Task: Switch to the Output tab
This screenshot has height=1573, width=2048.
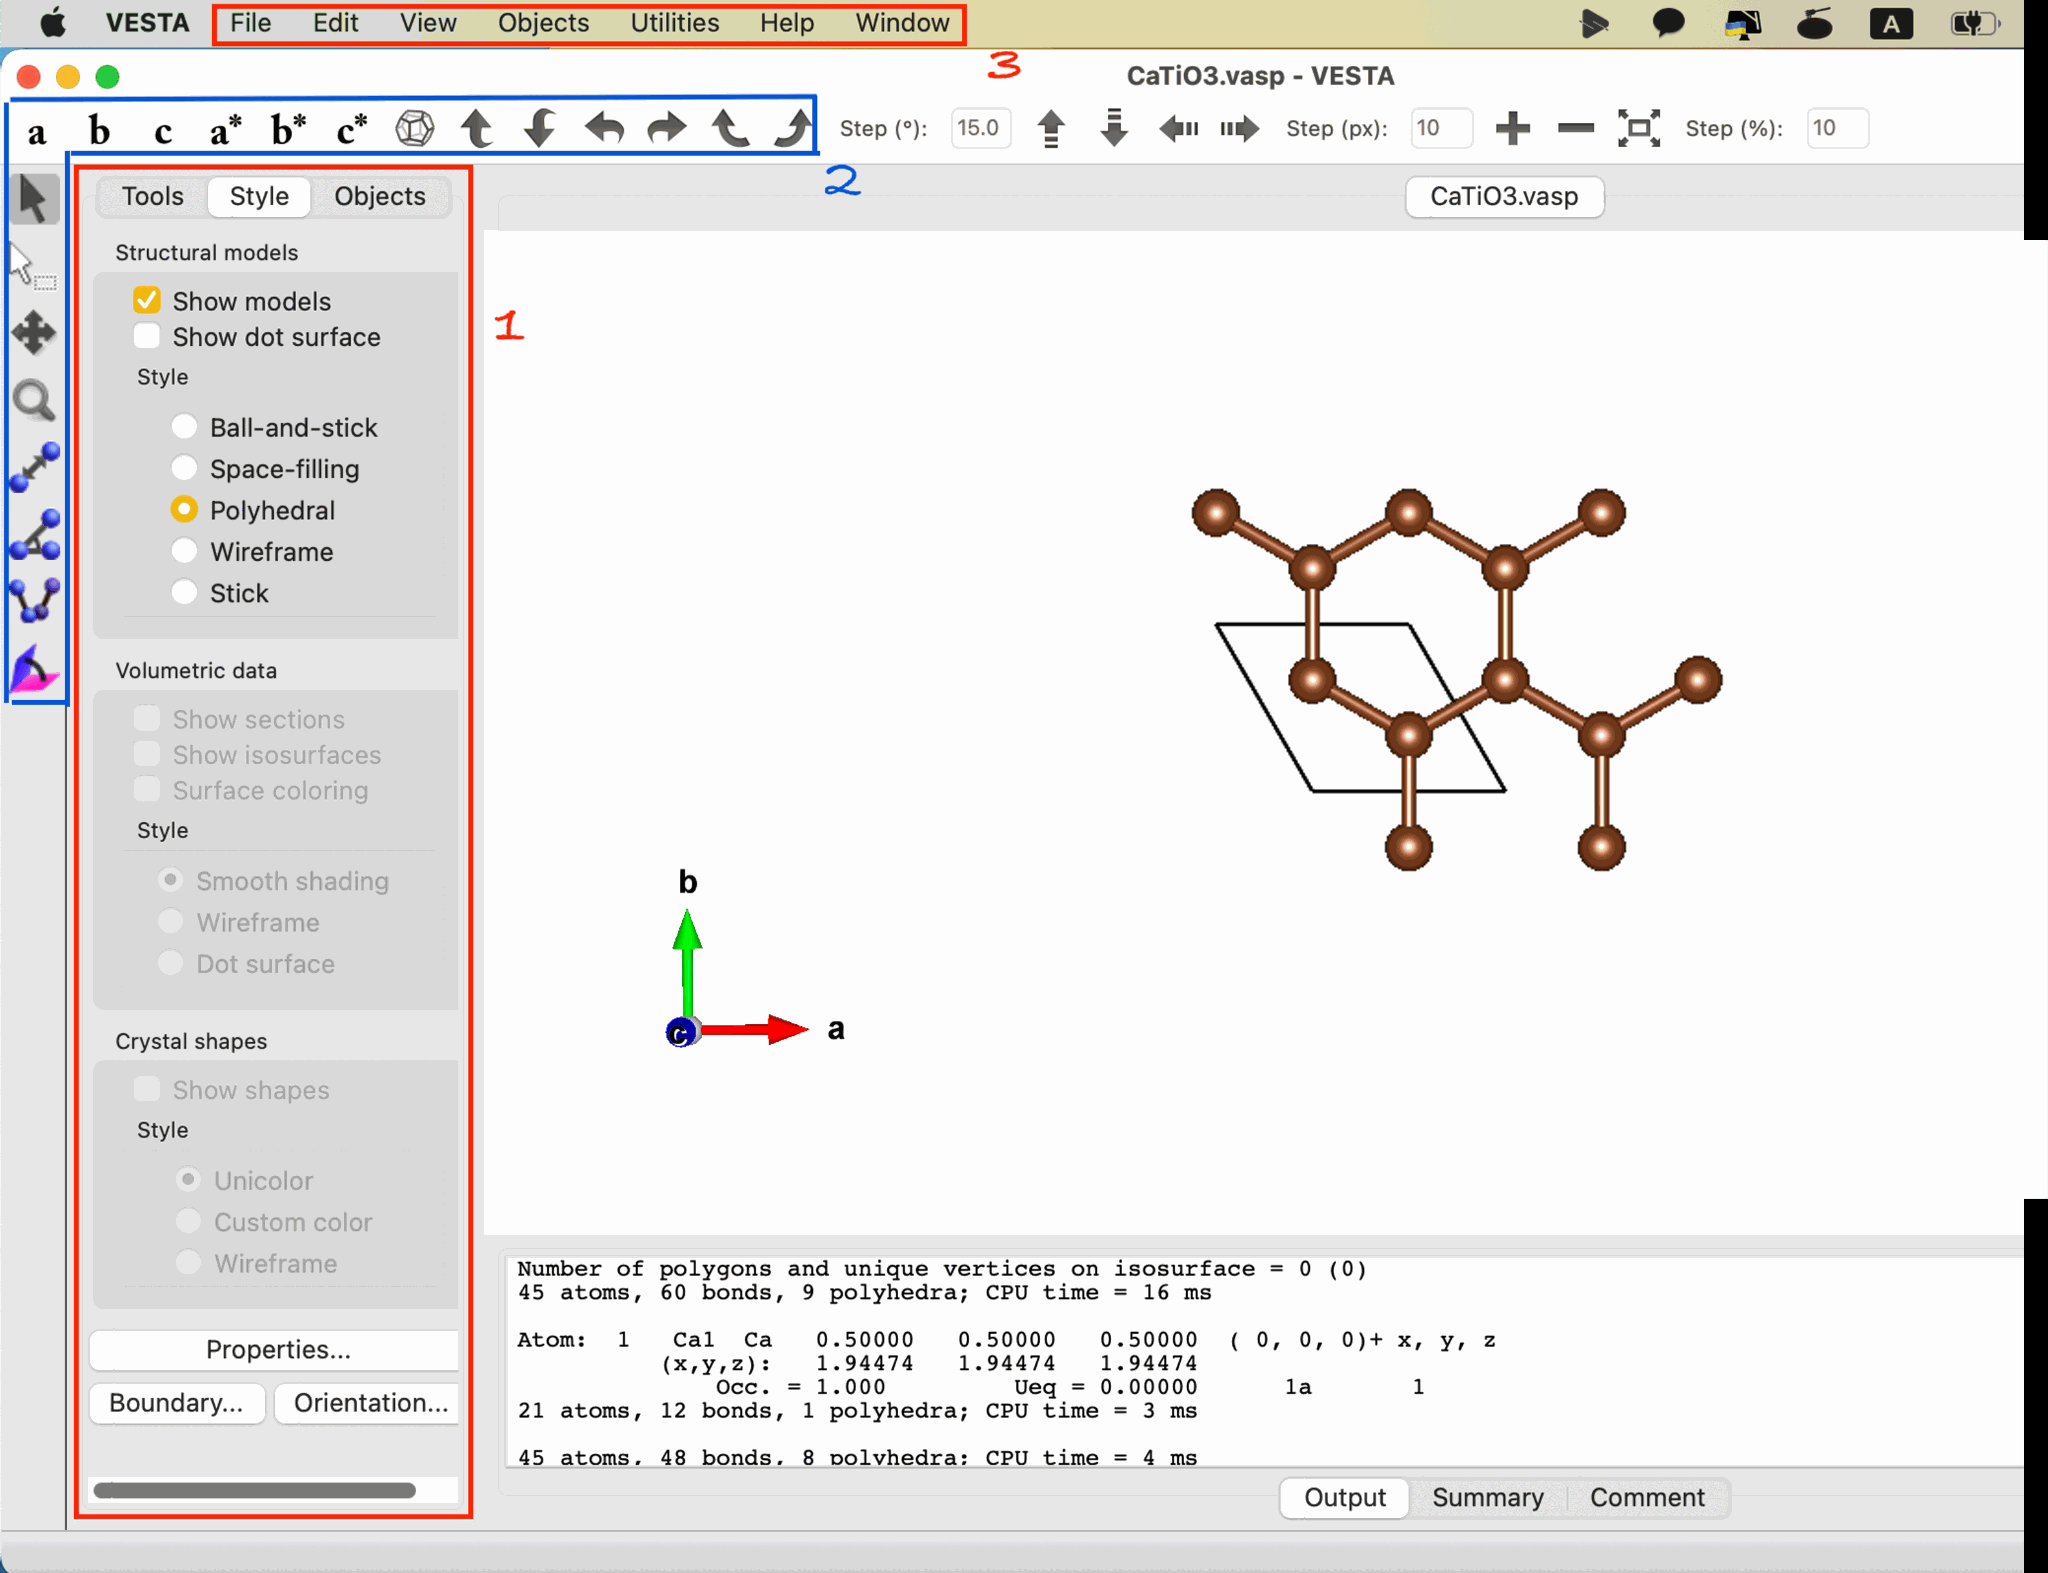Action: (x=1344, y=1497)
